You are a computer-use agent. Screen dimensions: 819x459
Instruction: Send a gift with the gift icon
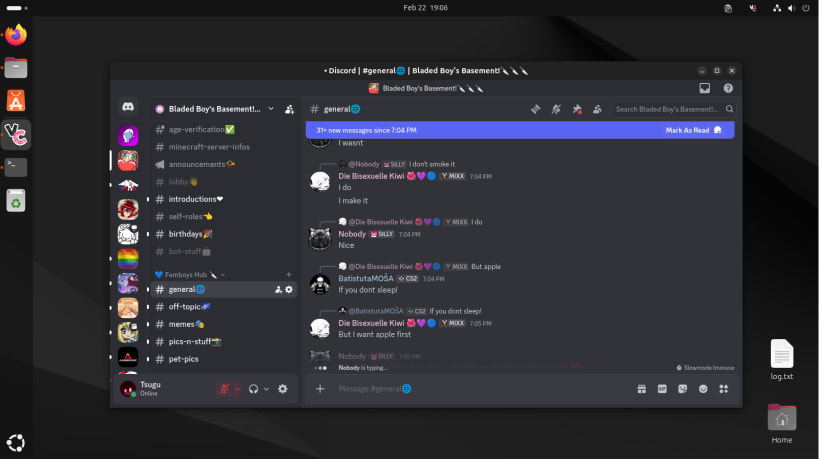[641, 389]
